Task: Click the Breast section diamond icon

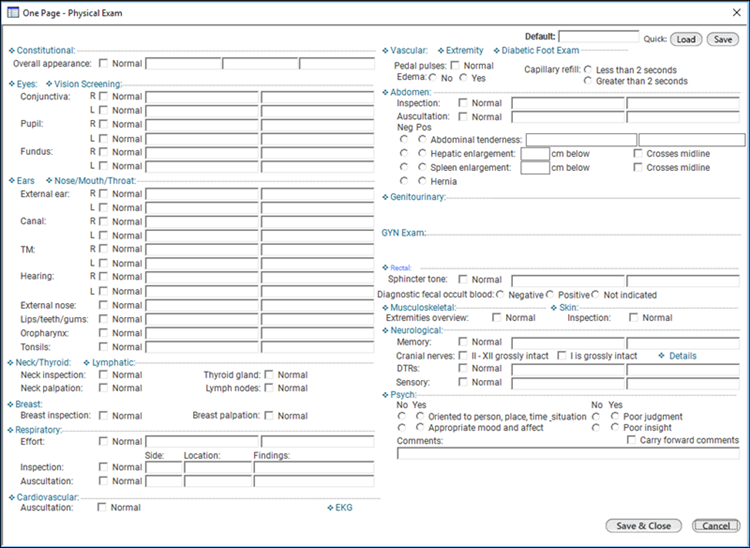Action: 11,405
